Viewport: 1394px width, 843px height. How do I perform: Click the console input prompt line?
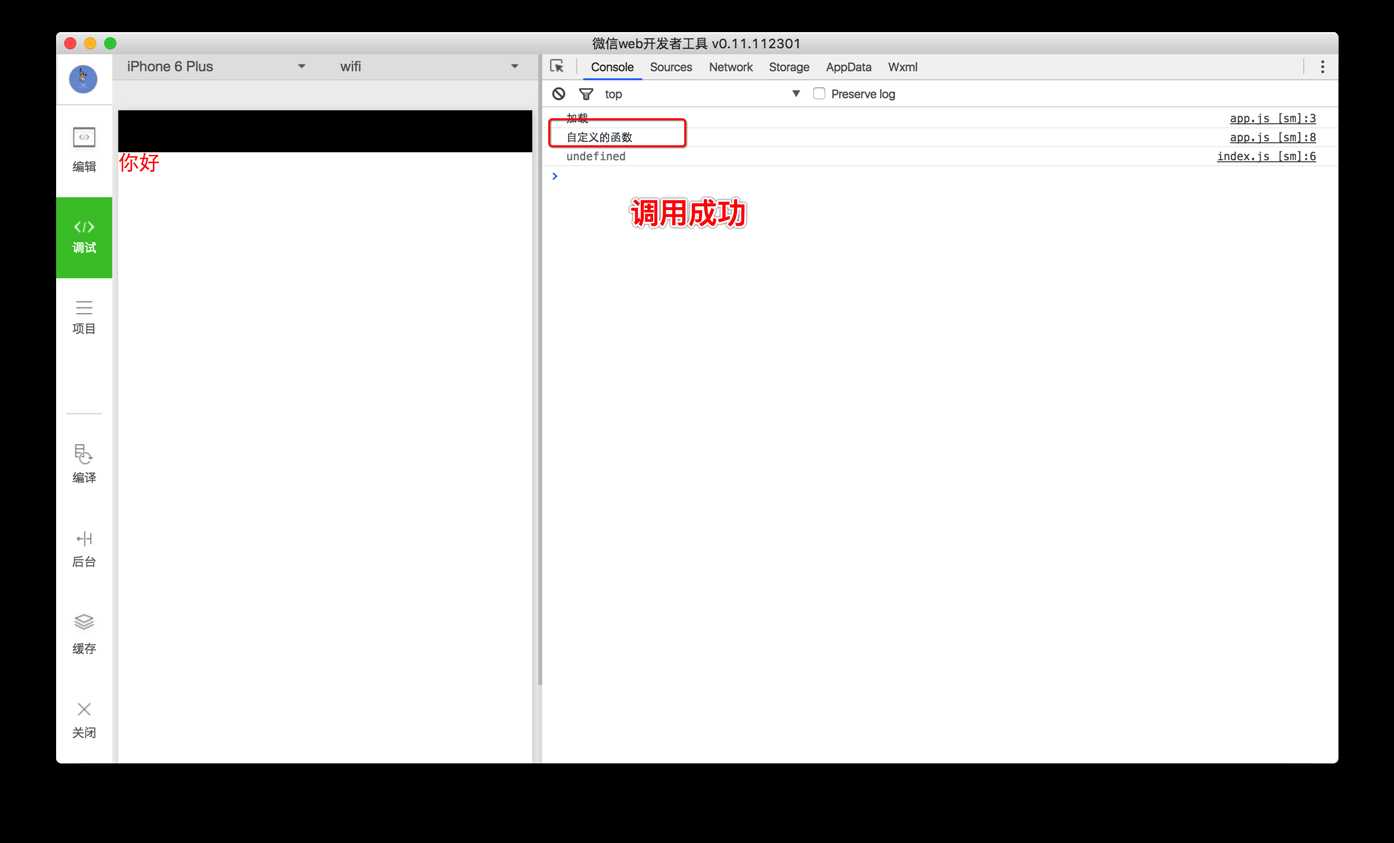[940, 176]
